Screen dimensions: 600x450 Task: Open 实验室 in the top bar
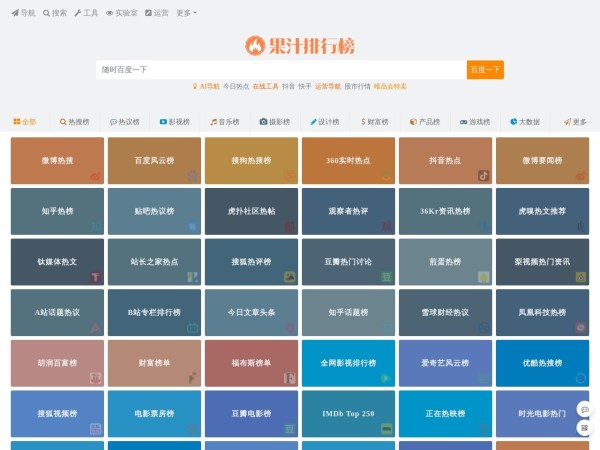coord(122,13)
